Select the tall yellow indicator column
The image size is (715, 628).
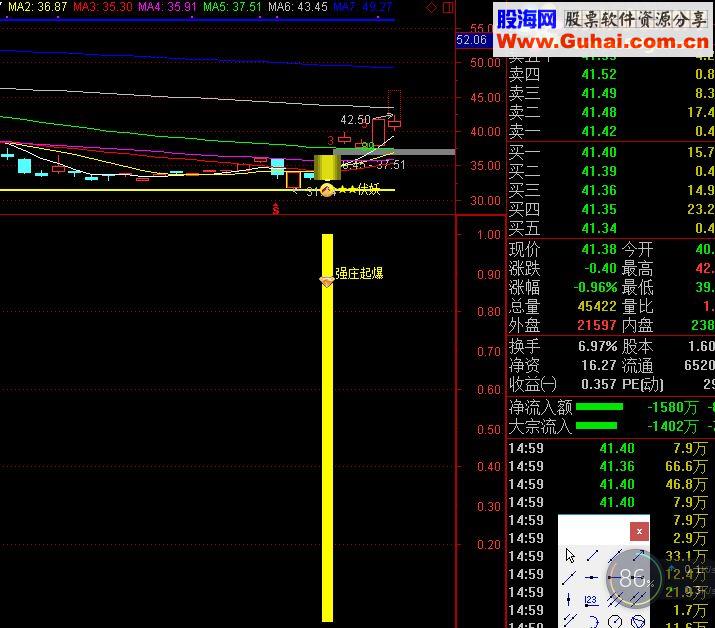click(327, 428)
